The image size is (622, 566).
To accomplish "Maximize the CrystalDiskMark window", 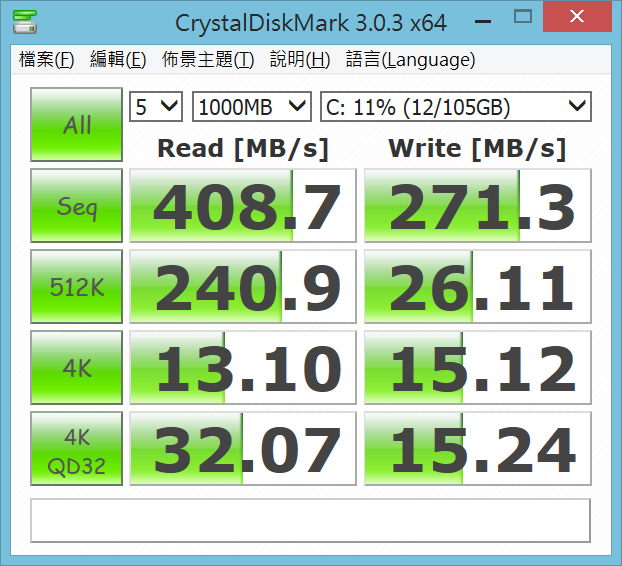I will coord(522,17).
